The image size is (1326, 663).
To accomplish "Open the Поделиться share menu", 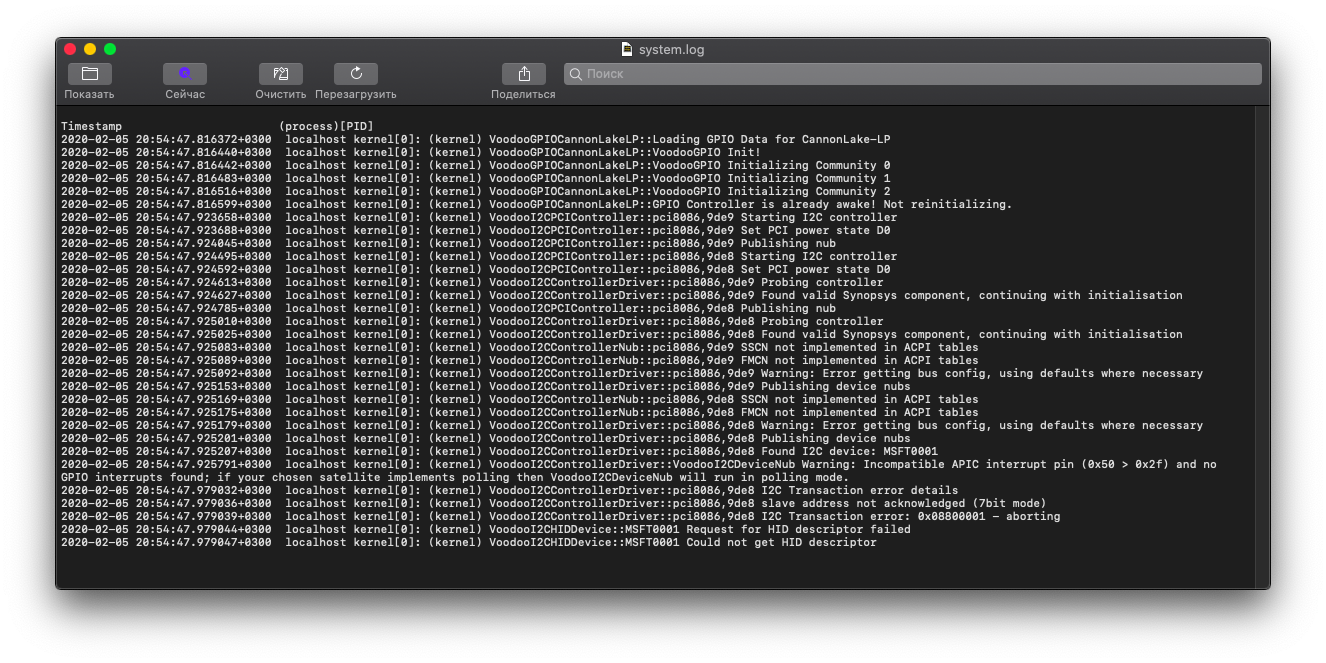I will 524,73.
